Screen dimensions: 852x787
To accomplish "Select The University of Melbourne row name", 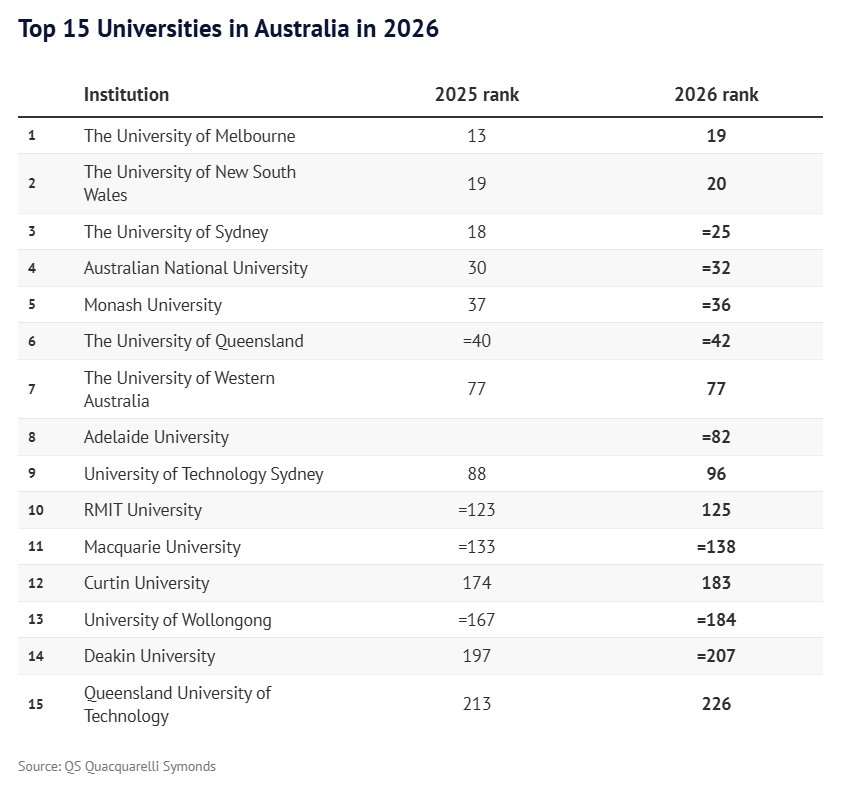I will pyautogui.click(x=189, y=136).
